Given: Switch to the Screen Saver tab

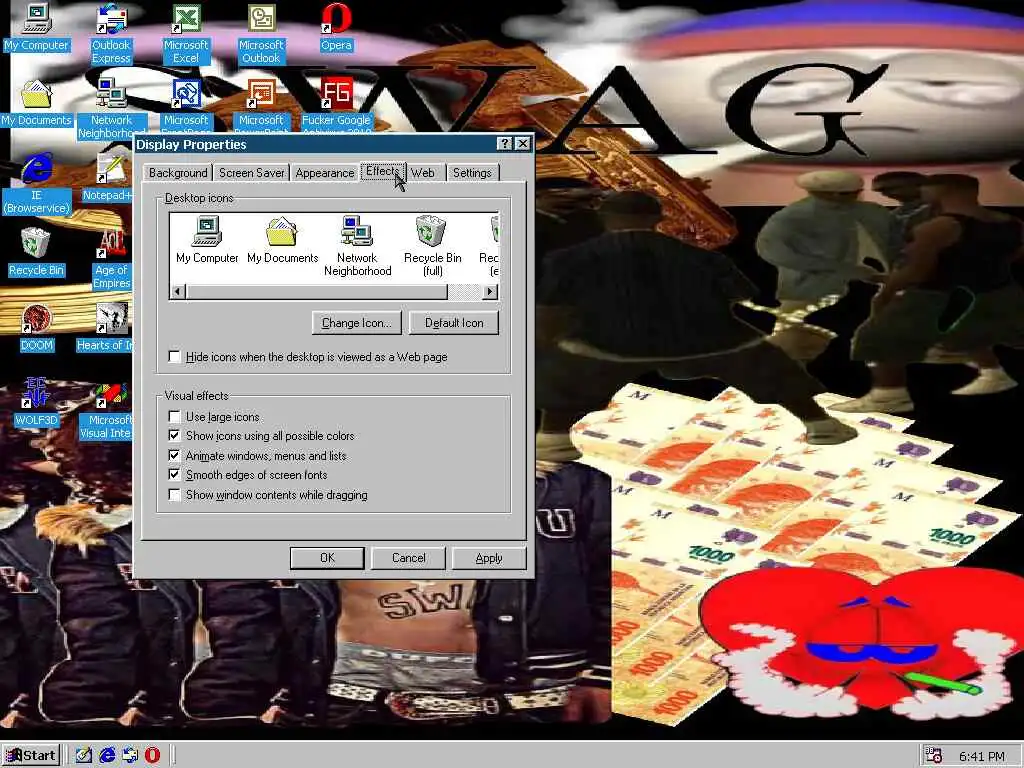Looking at the screenshot, I should tap(251, 172).
